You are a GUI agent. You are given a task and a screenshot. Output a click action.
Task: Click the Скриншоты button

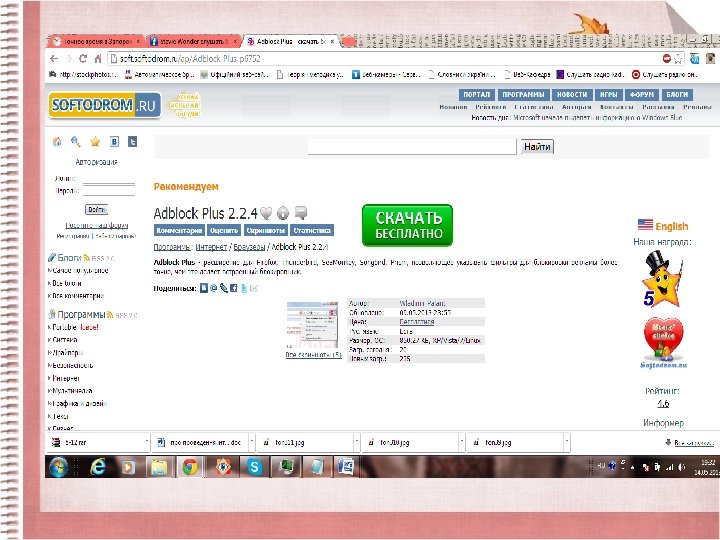coord(266,230)
